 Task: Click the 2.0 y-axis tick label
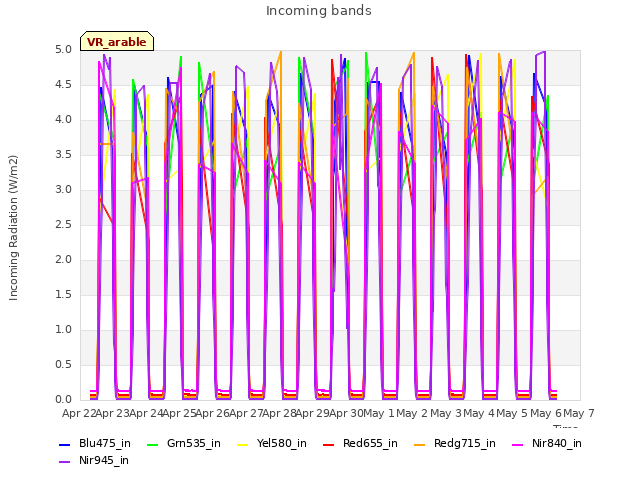(x=63, y=260)
